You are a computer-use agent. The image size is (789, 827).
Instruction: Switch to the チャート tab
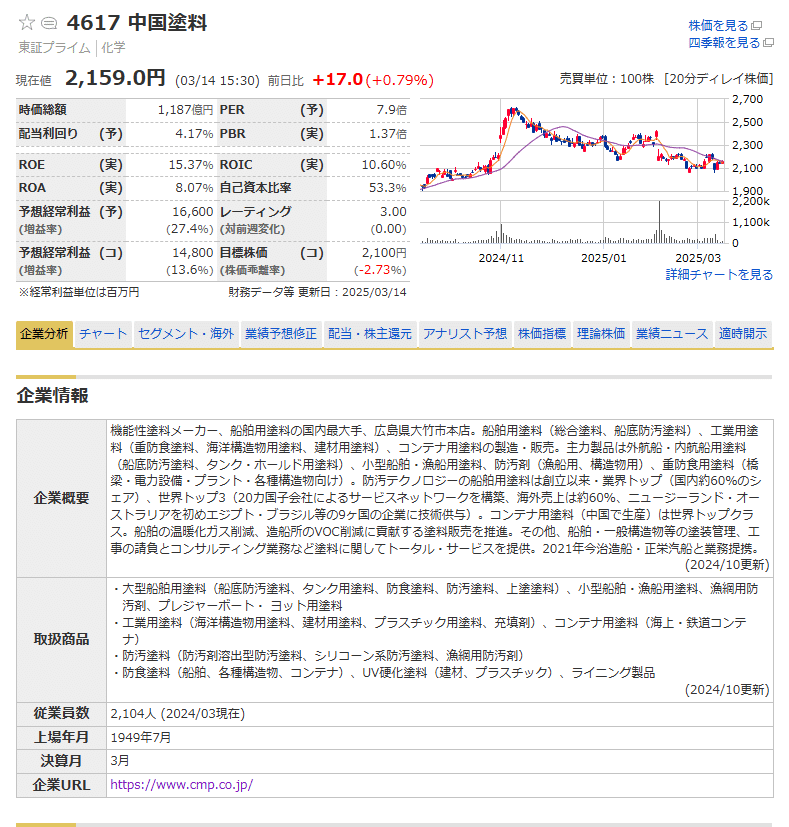pyautogui.click(x=103, y=334)
